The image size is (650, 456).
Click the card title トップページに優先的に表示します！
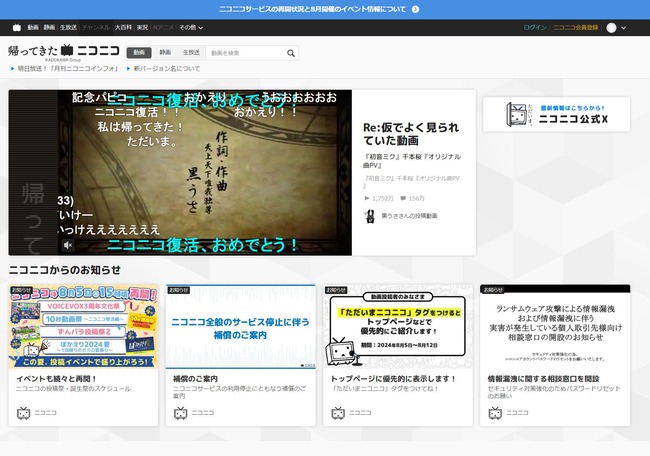click(393, 379)
